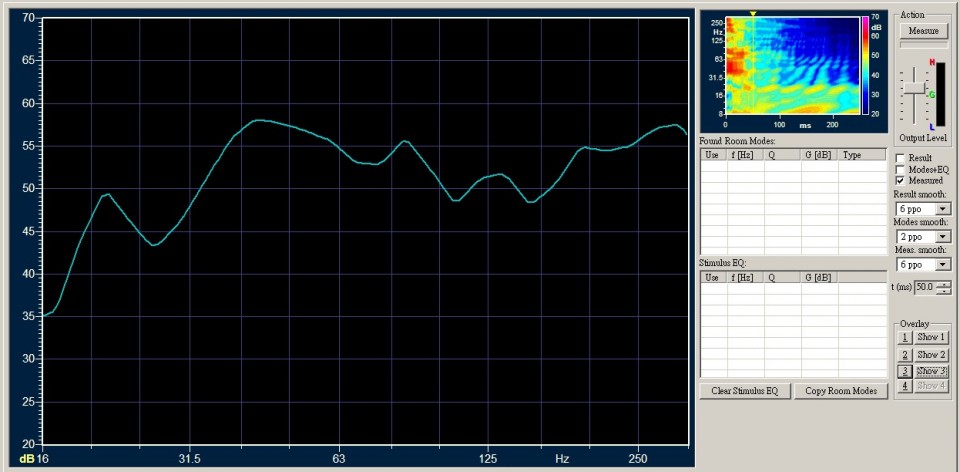
Task: Click the response curve peak near 58 dB
Action: [260, 120]
